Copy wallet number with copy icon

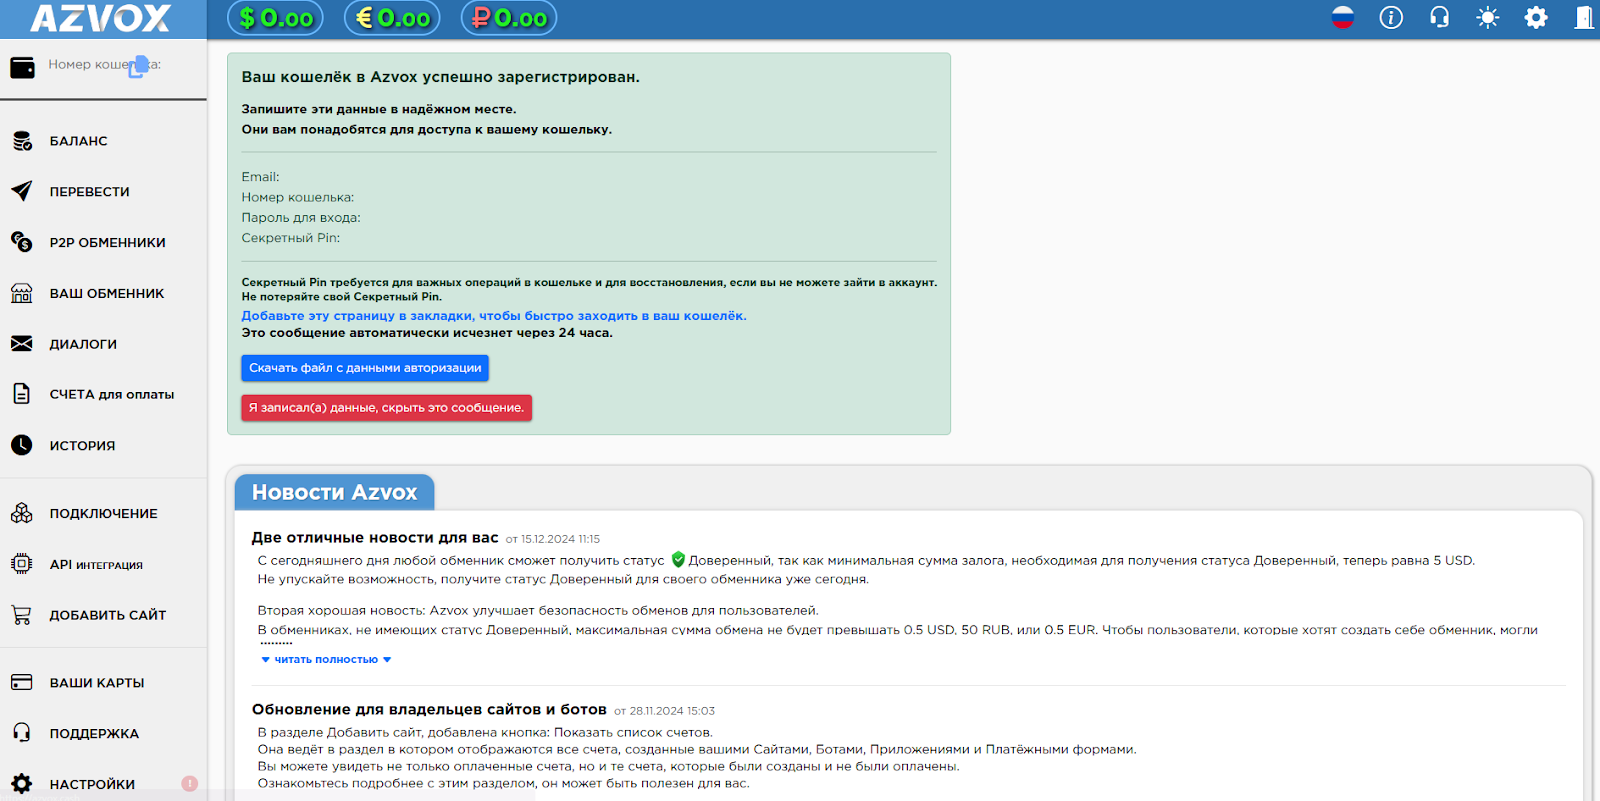pyautogui.click(x=138, y=67)
